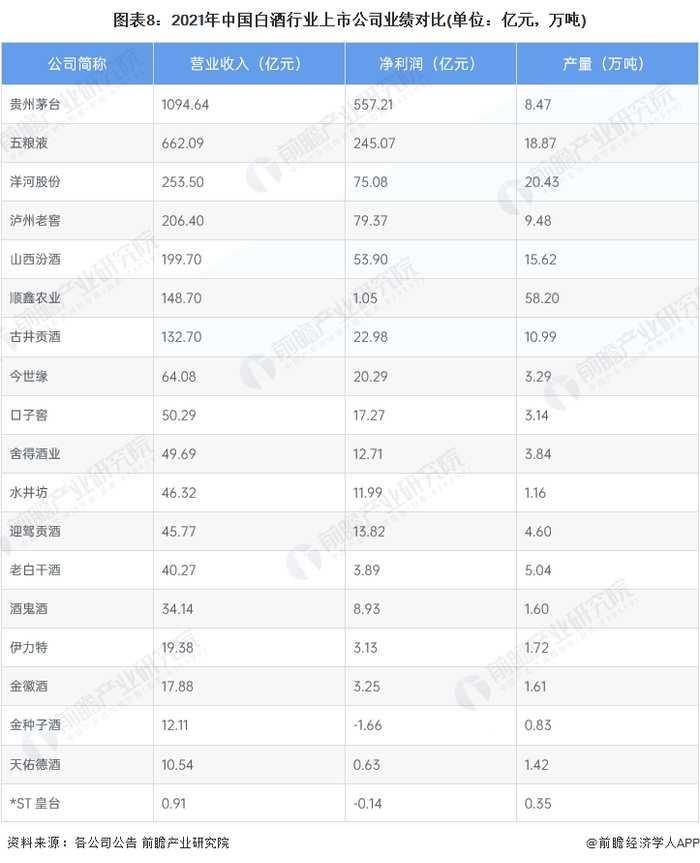The image size is (700, 863).
Task: Click the revenue value 50.29
Action: tap(179, 415)
